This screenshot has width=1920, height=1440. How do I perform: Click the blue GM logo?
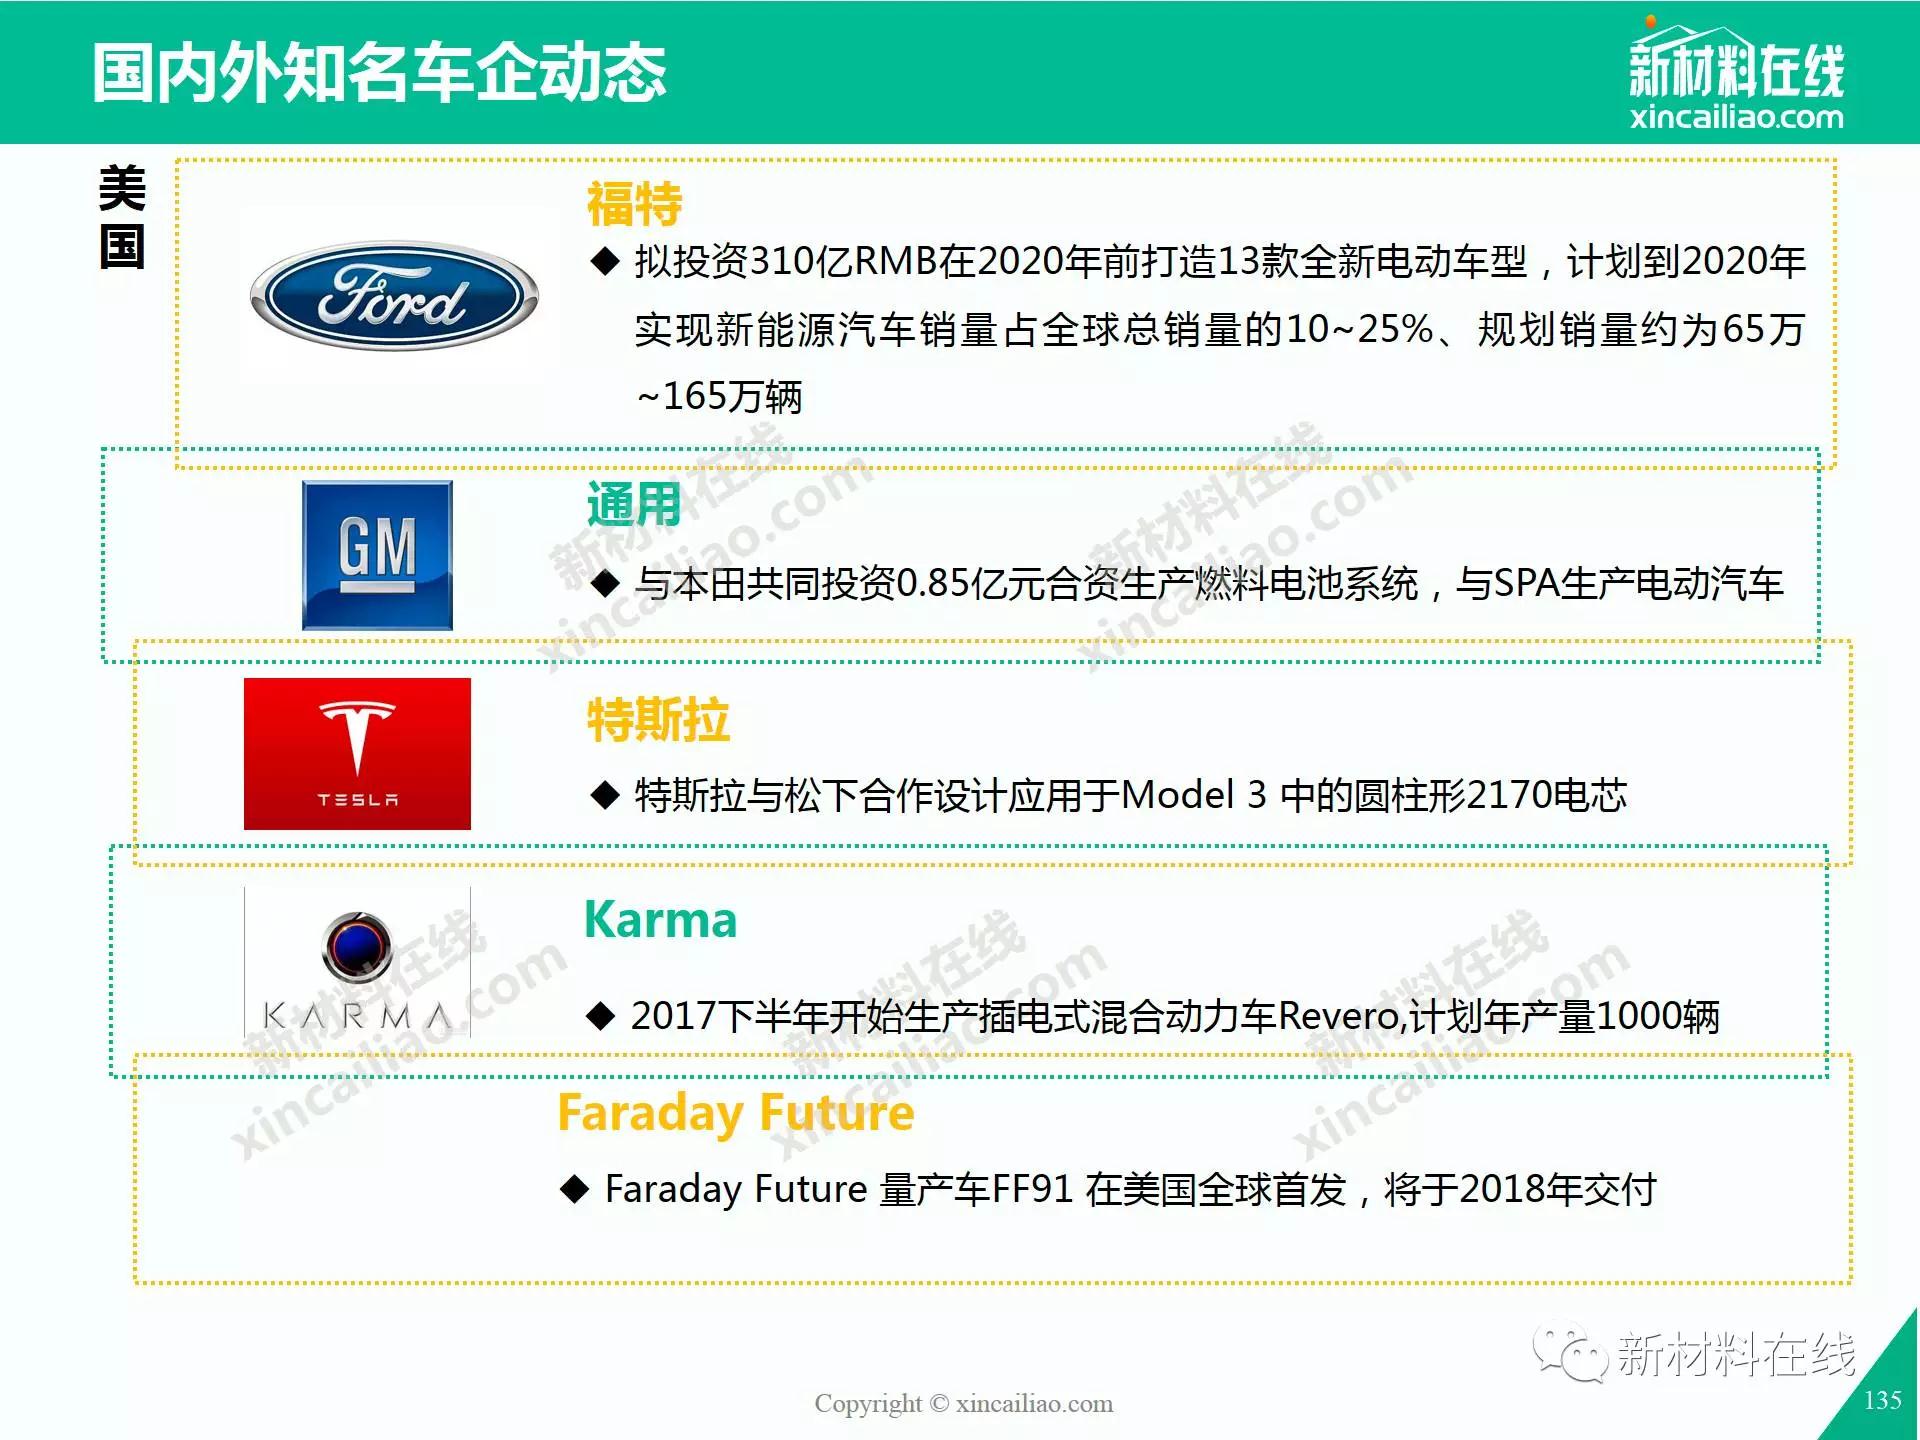[377, 555]
